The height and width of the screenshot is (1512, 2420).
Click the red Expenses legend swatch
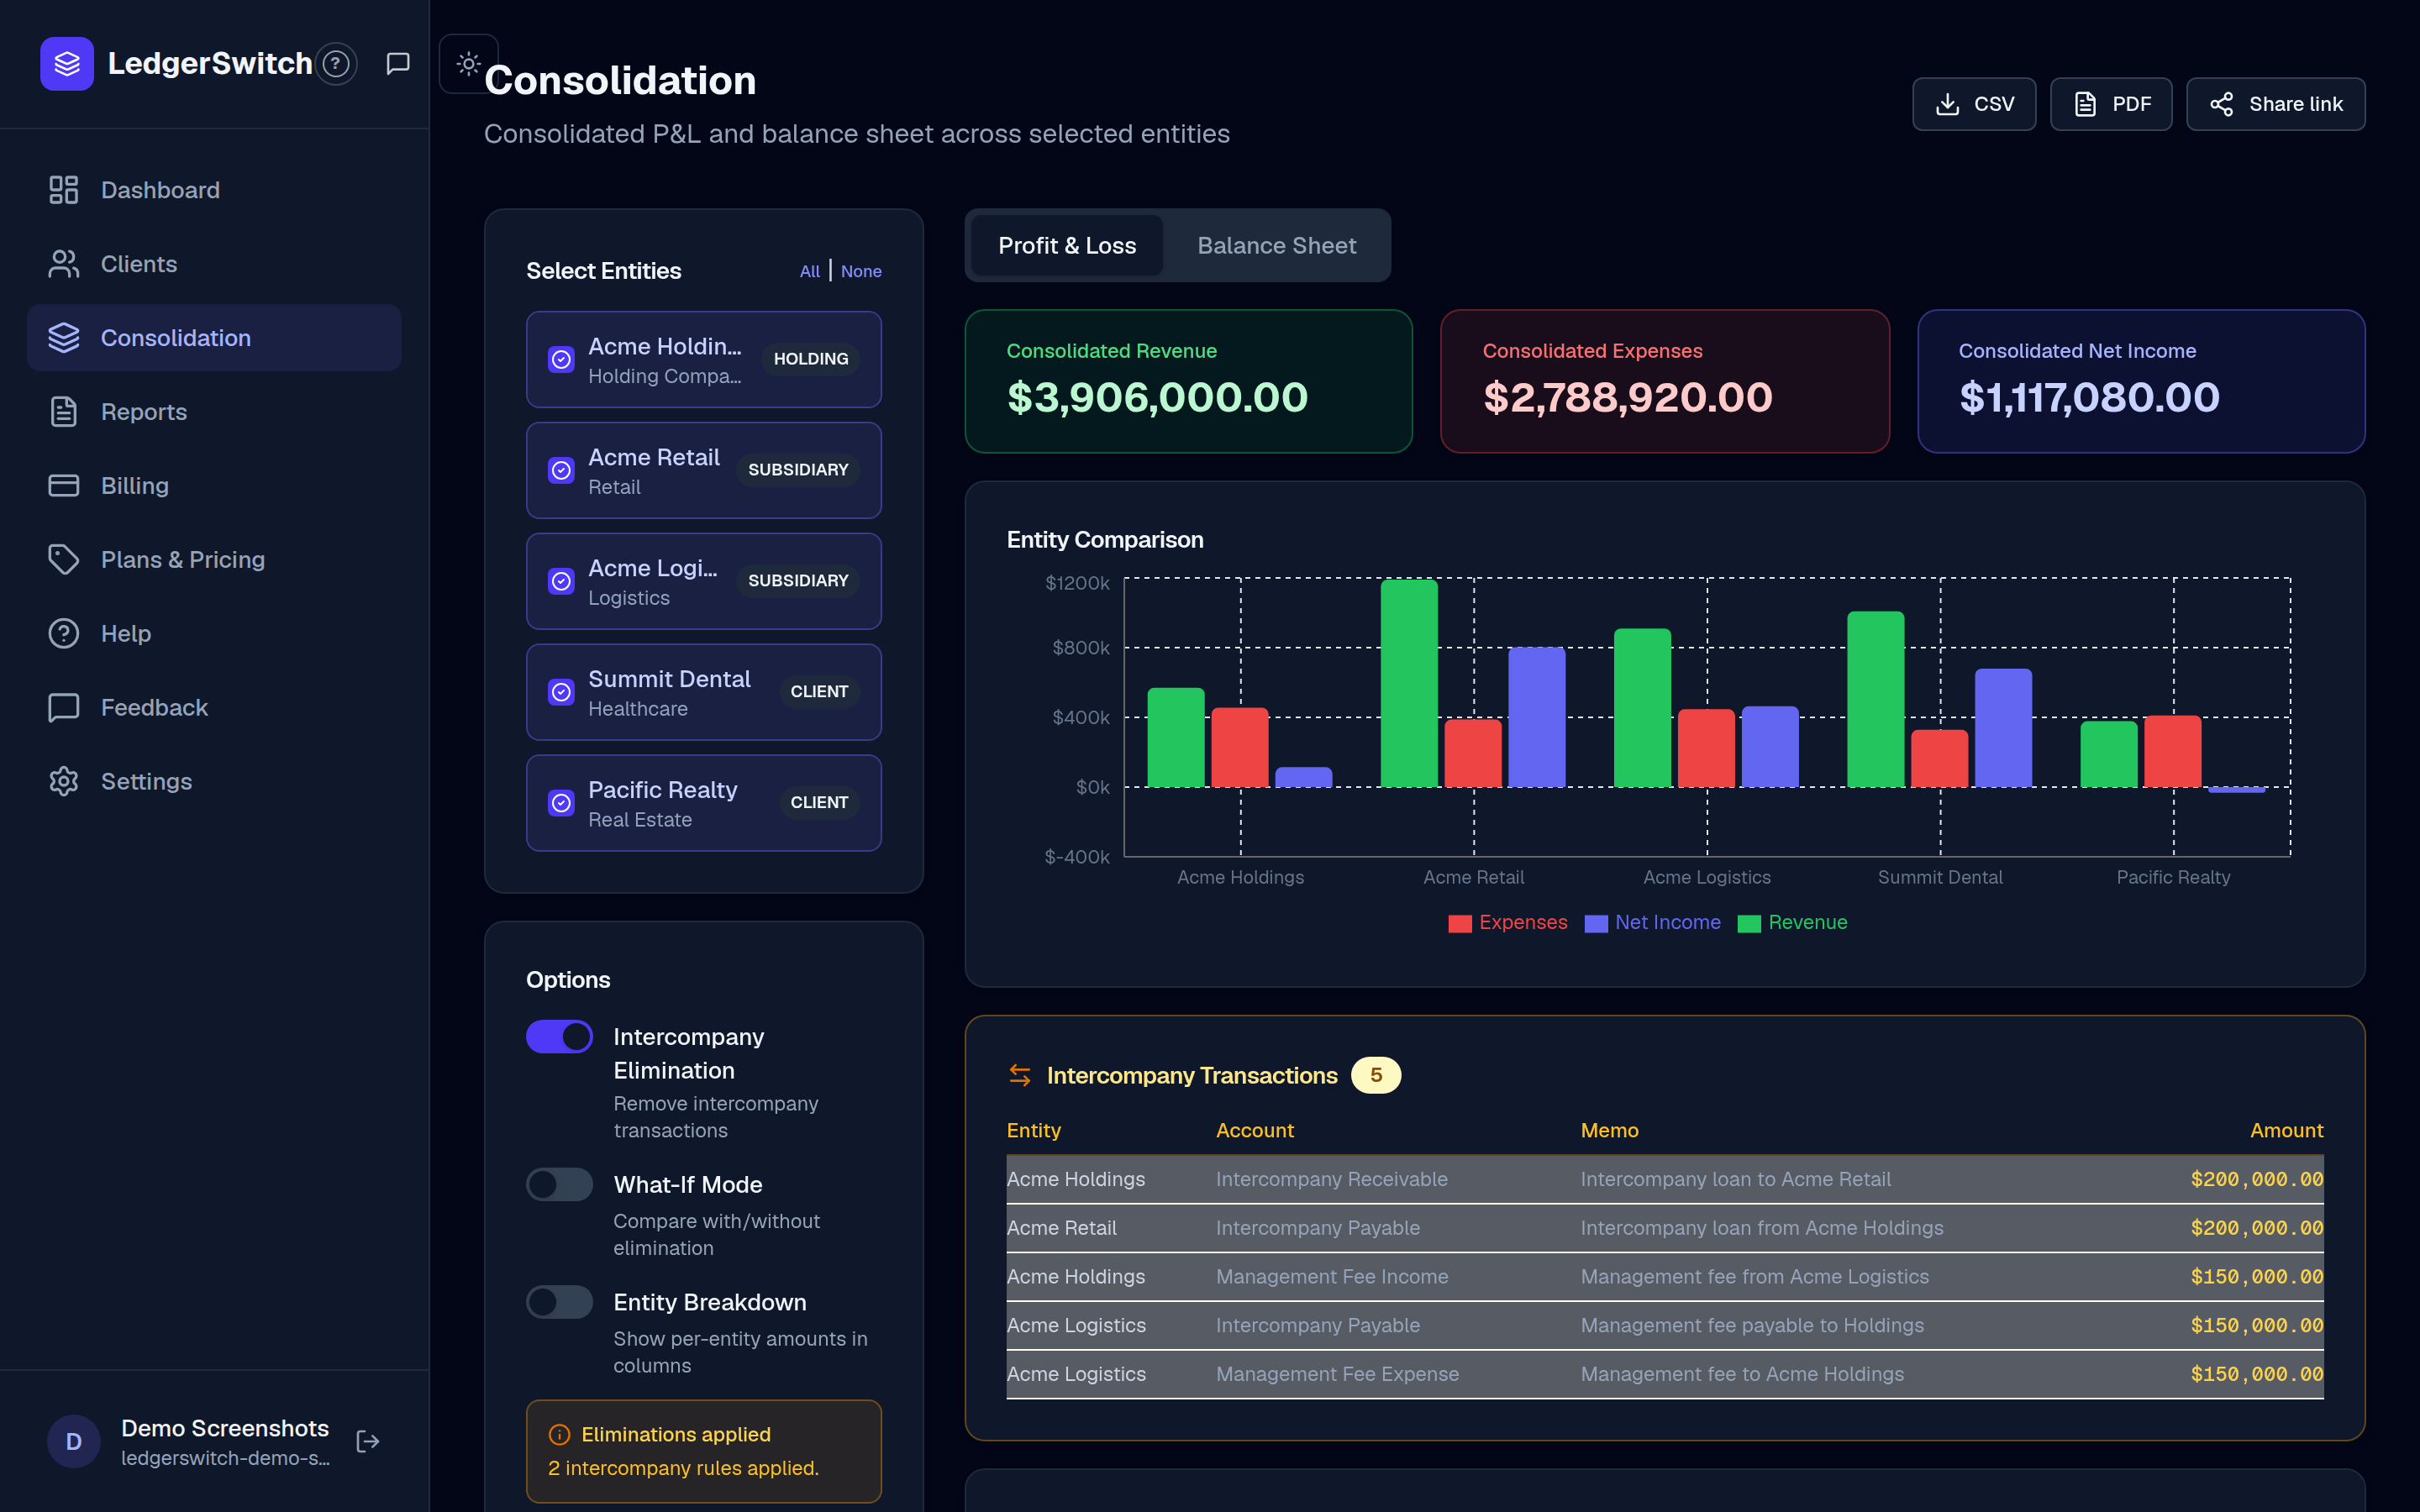1460,923
